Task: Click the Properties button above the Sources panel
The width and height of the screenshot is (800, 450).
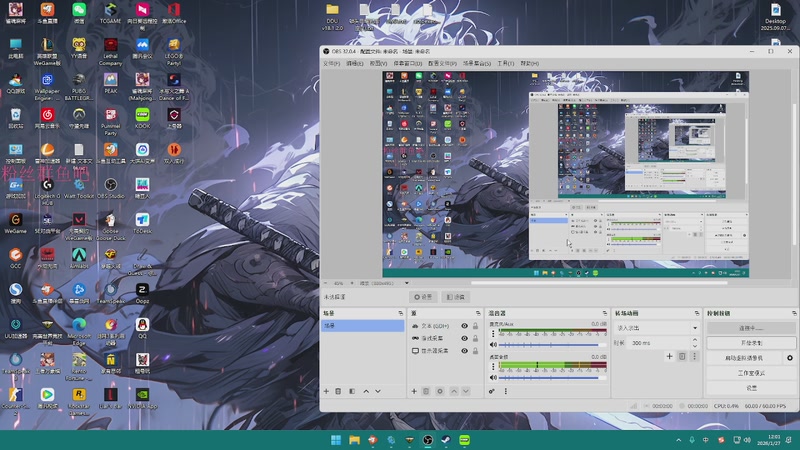Action: pyautogui.click(x=423, y=297)
